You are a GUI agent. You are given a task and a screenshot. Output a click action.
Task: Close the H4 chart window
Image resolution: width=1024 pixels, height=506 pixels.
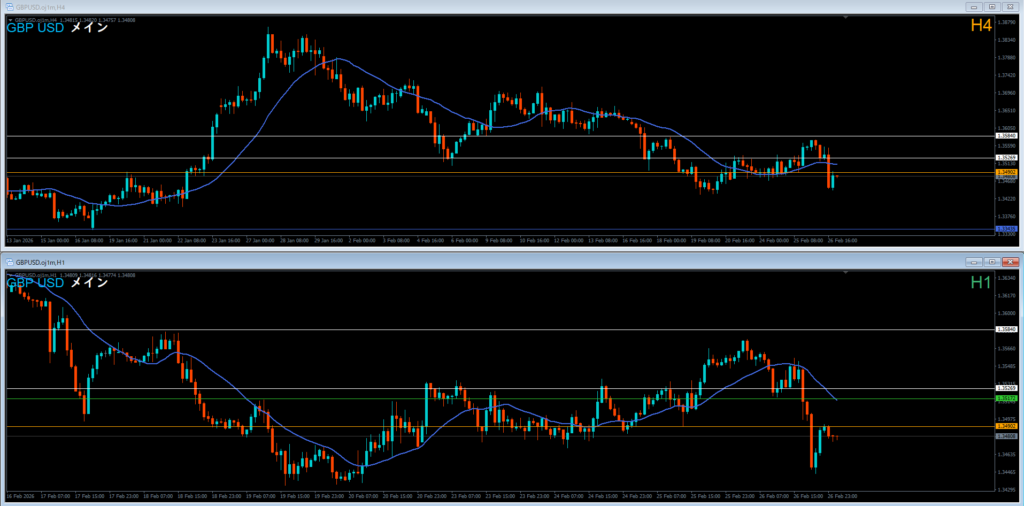click(1008, 6)
